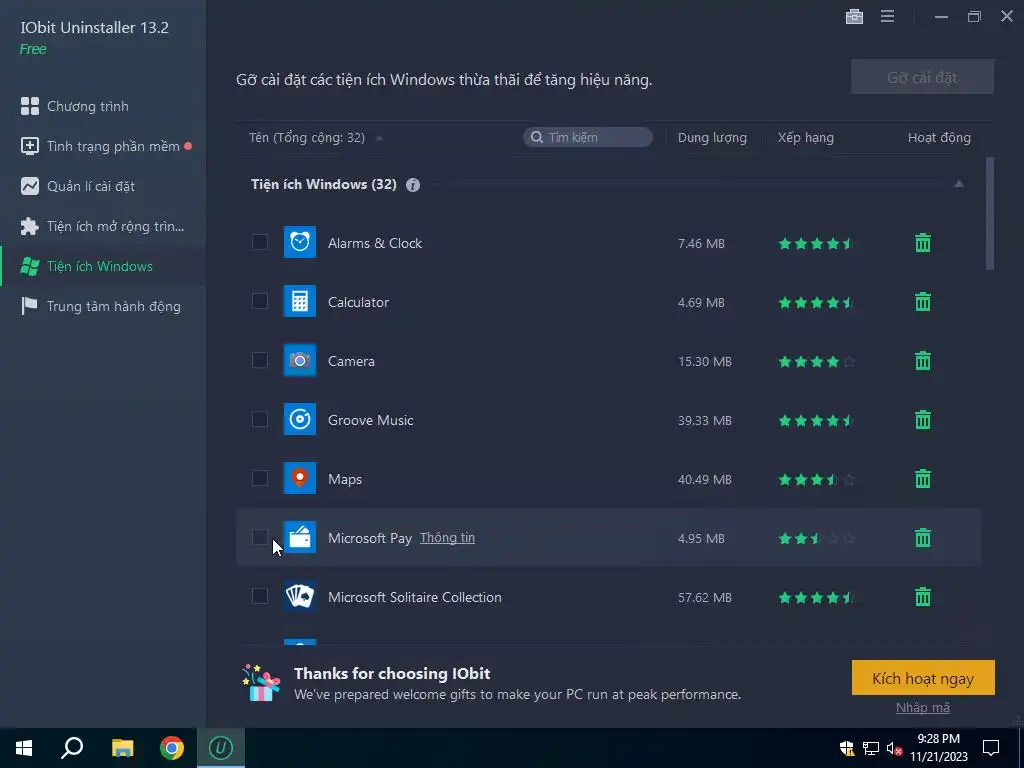
Task: Click the 15.30 MB size value
Action: (x=704, y=361)
